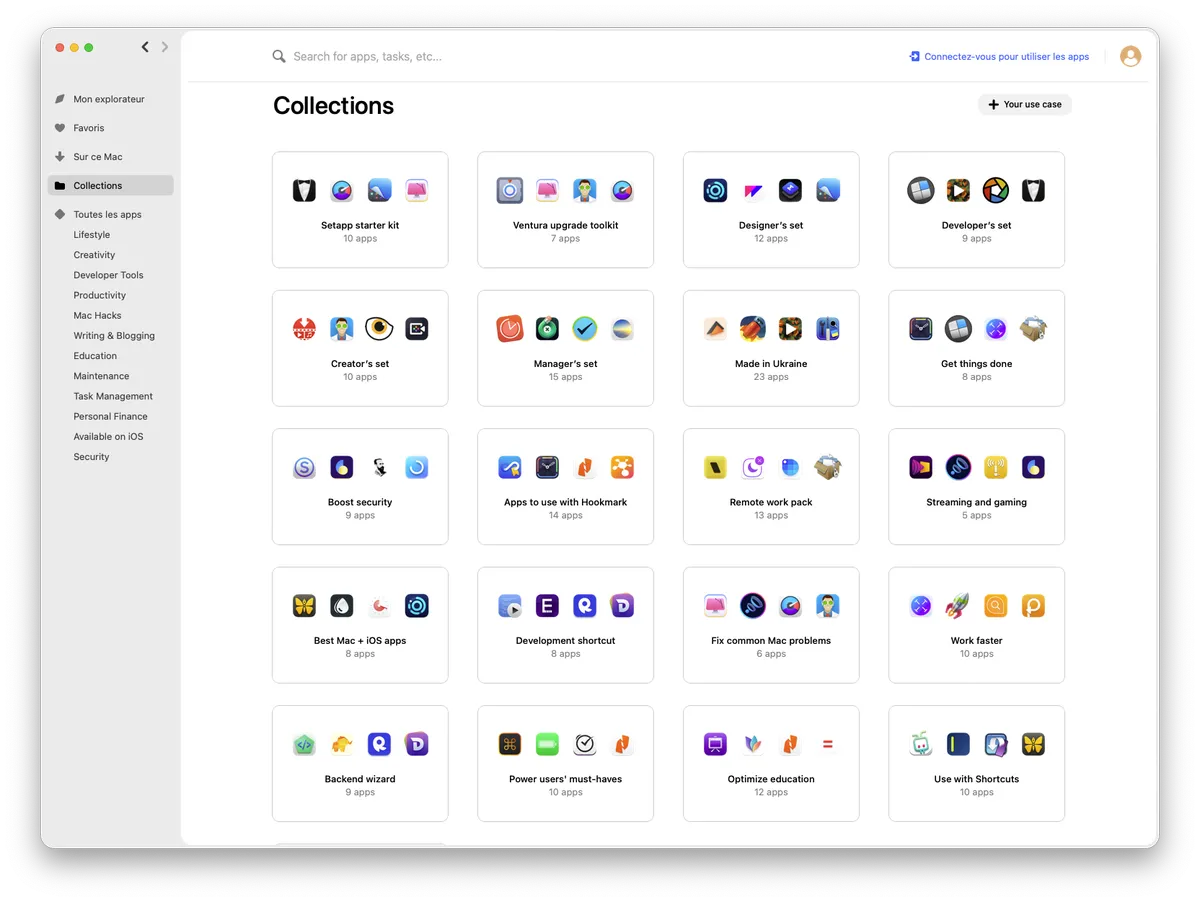This screenshot has height=902, width=1200.
Task: Open the Personal Finance category
Action: (110, 416)
